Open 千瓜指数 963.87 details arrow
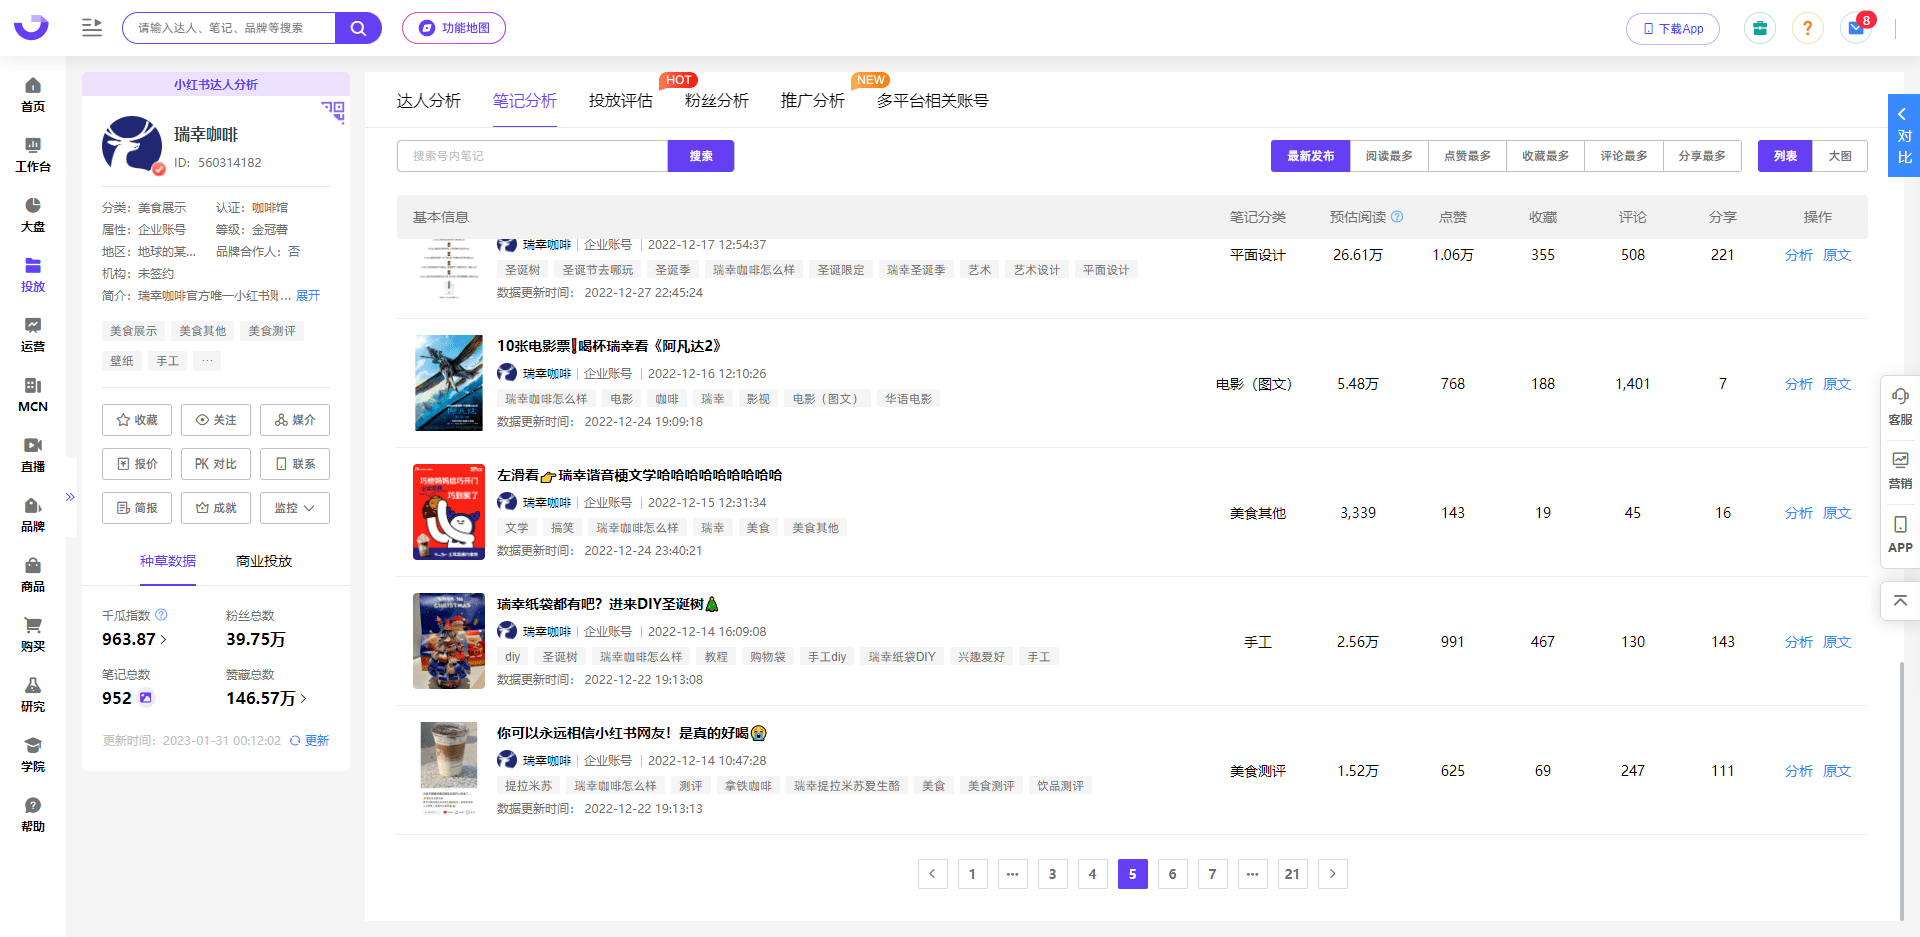Screen dimensions: 1920x937 pyautogui.click(x=163, y=640)
